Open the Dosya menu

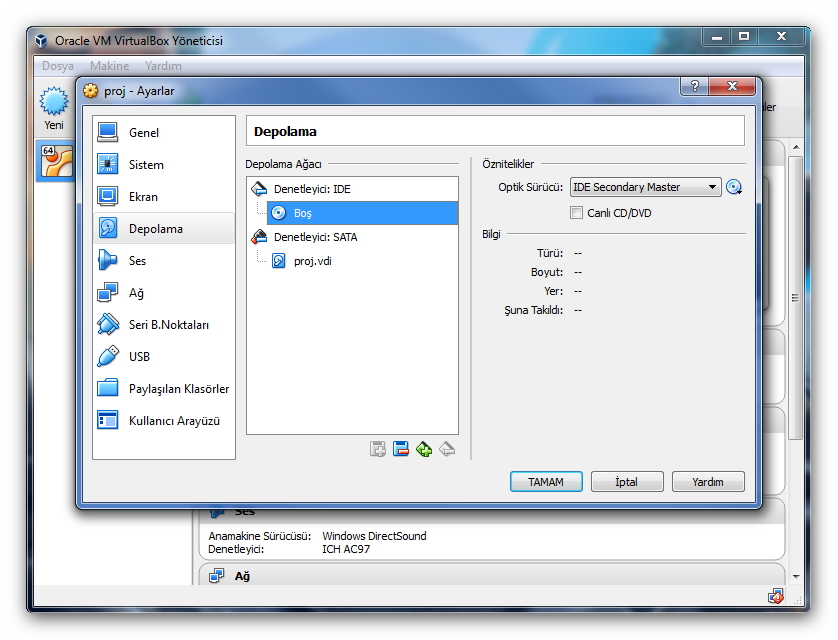pos(58,66)
